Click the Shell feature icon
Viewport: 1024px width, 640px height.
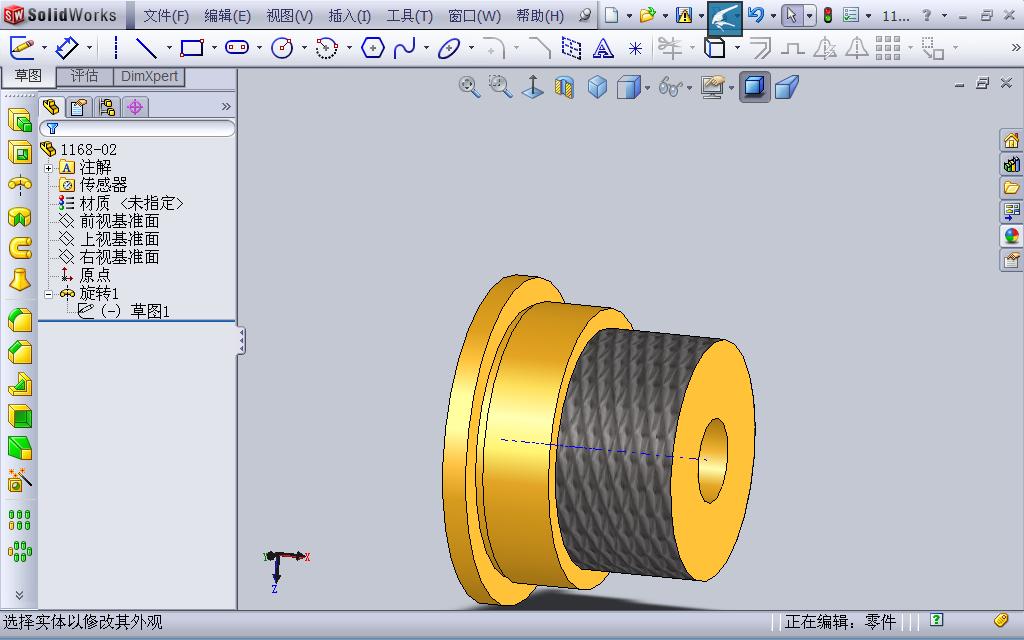20,416
